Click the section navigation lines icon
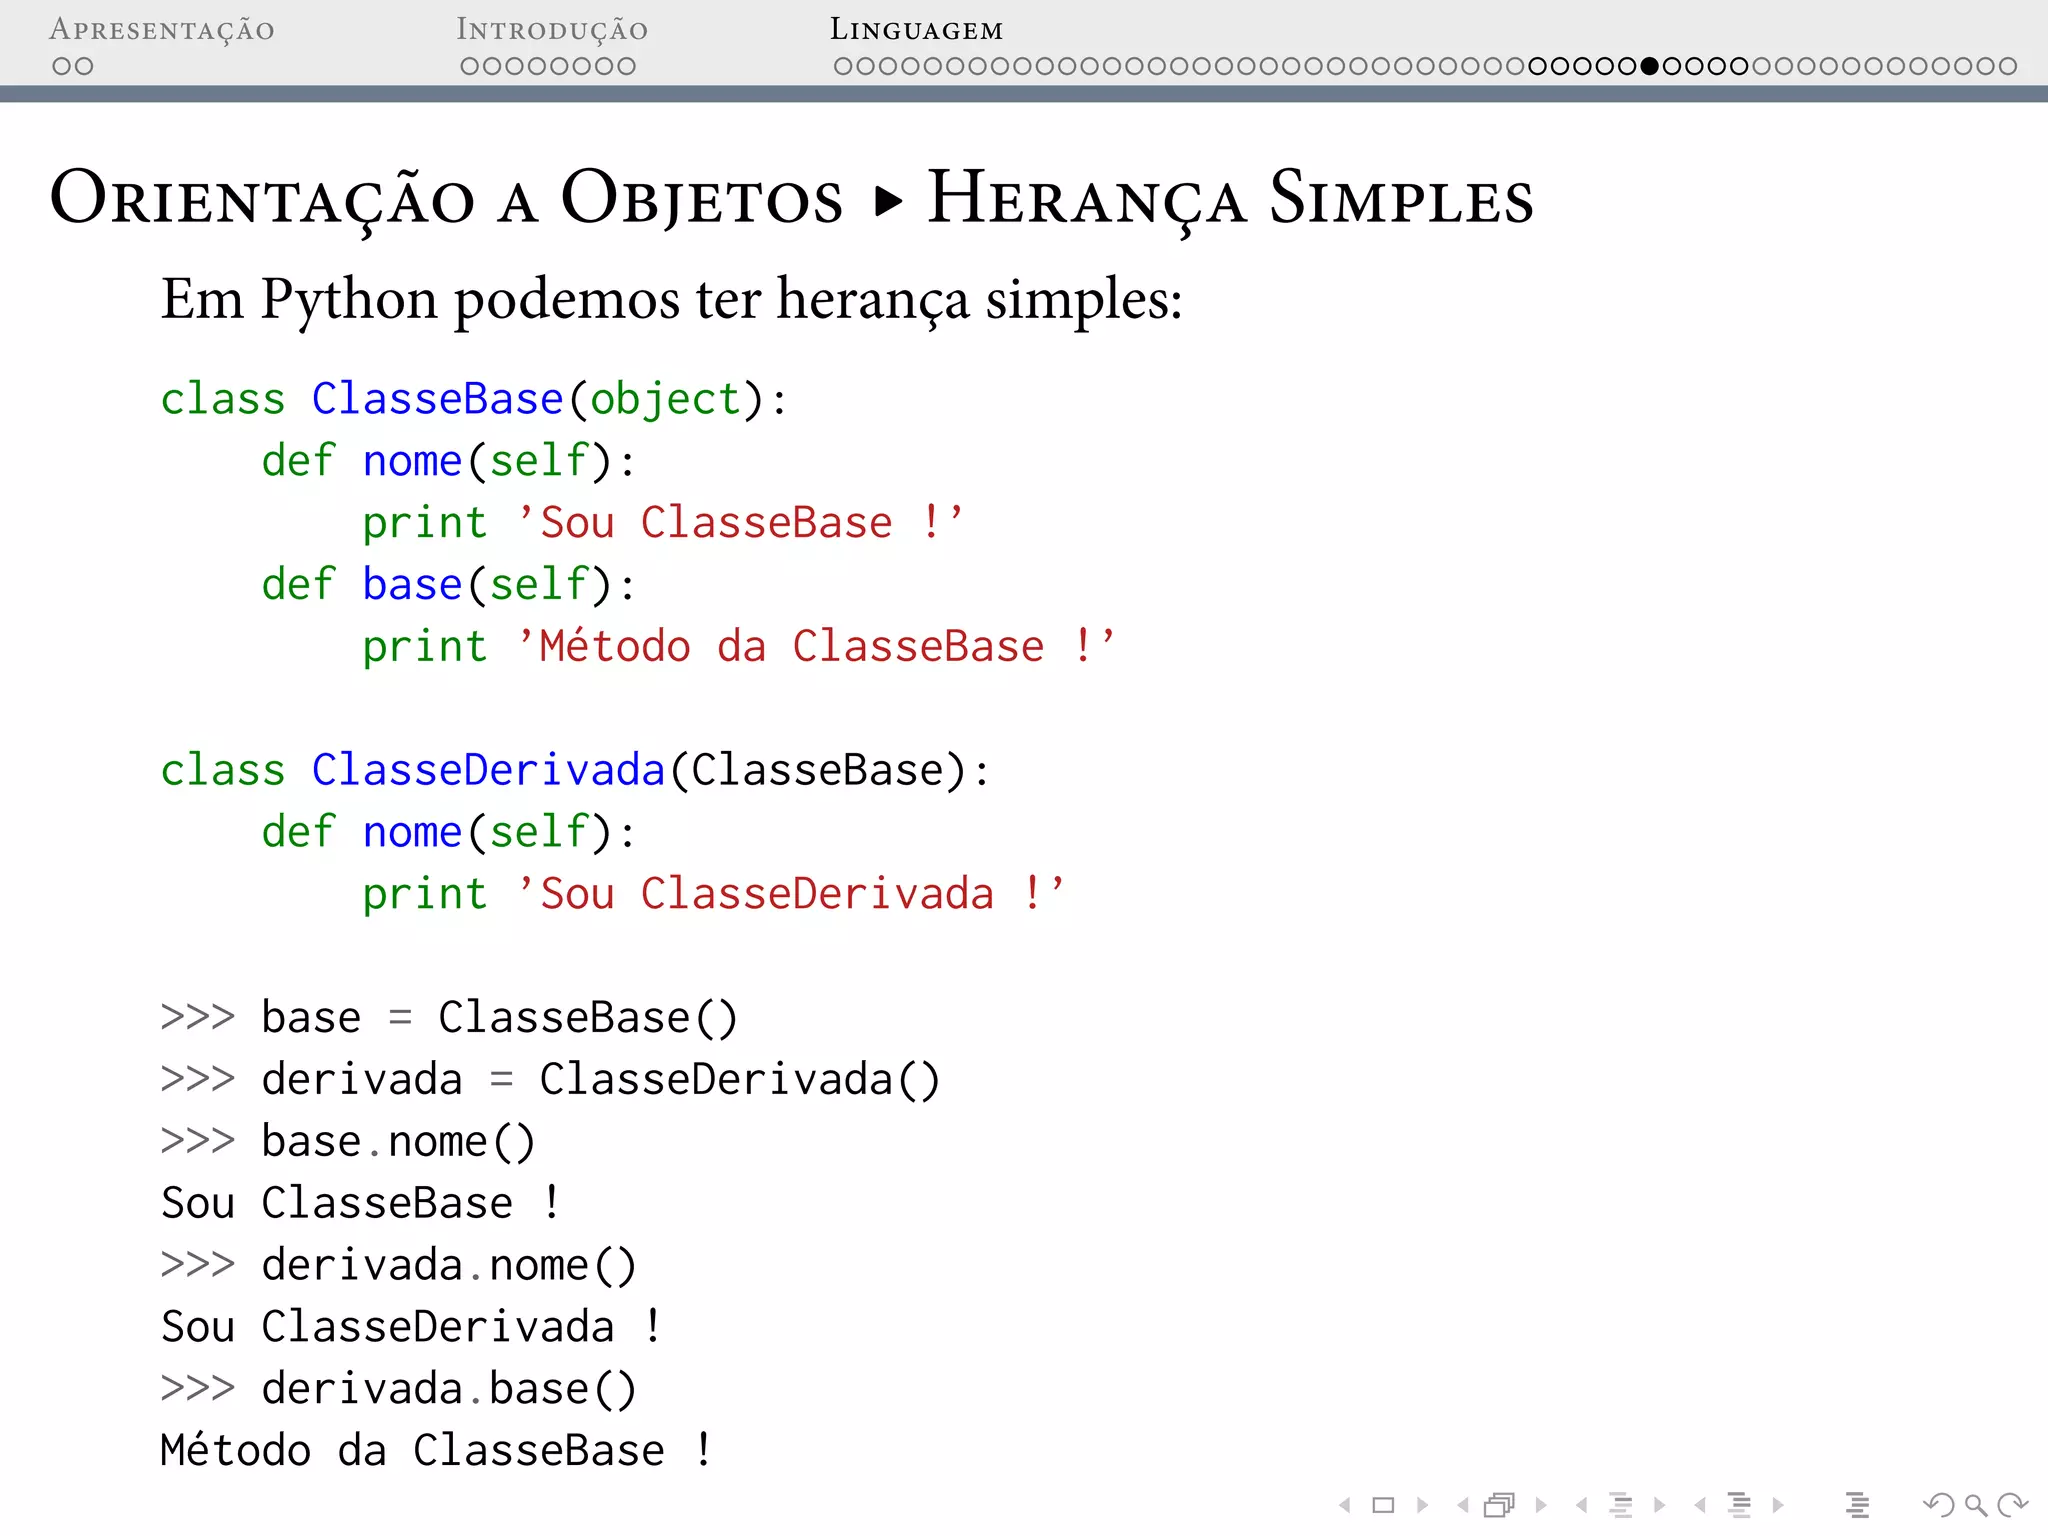The height and width of the screenshot is (1536, 2048). [1739, 1504]
